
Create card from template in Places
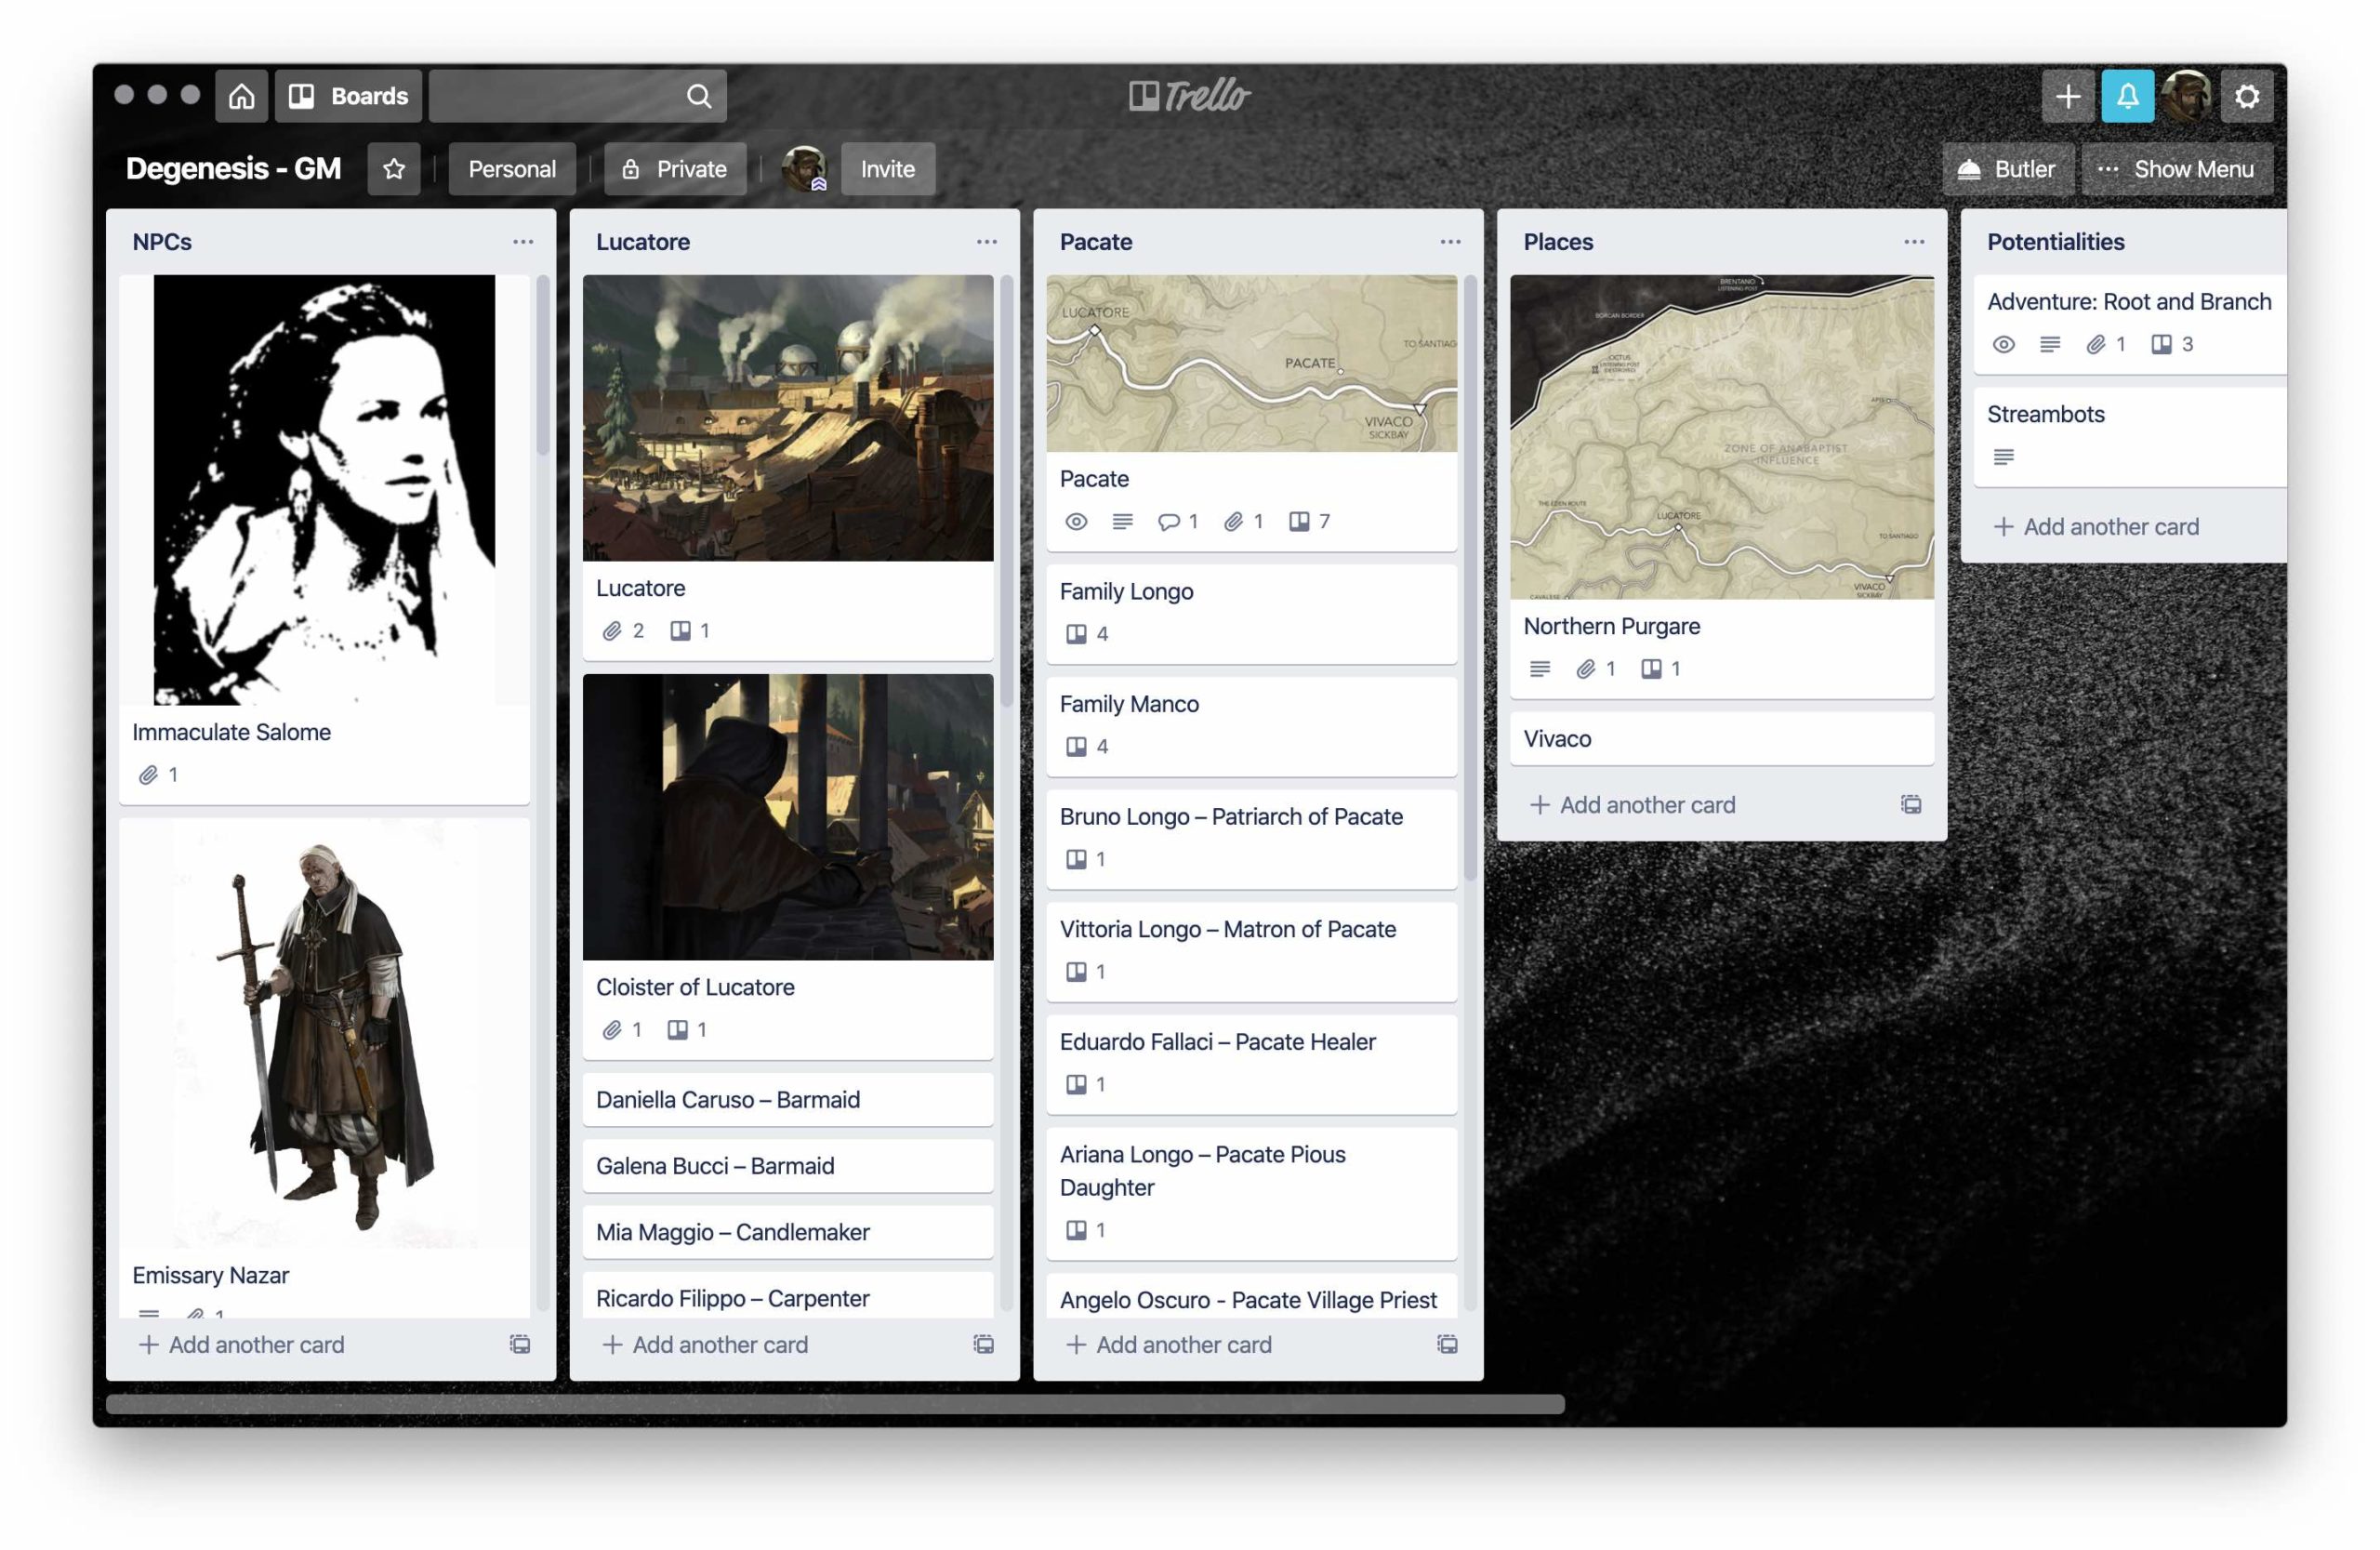1911,805
